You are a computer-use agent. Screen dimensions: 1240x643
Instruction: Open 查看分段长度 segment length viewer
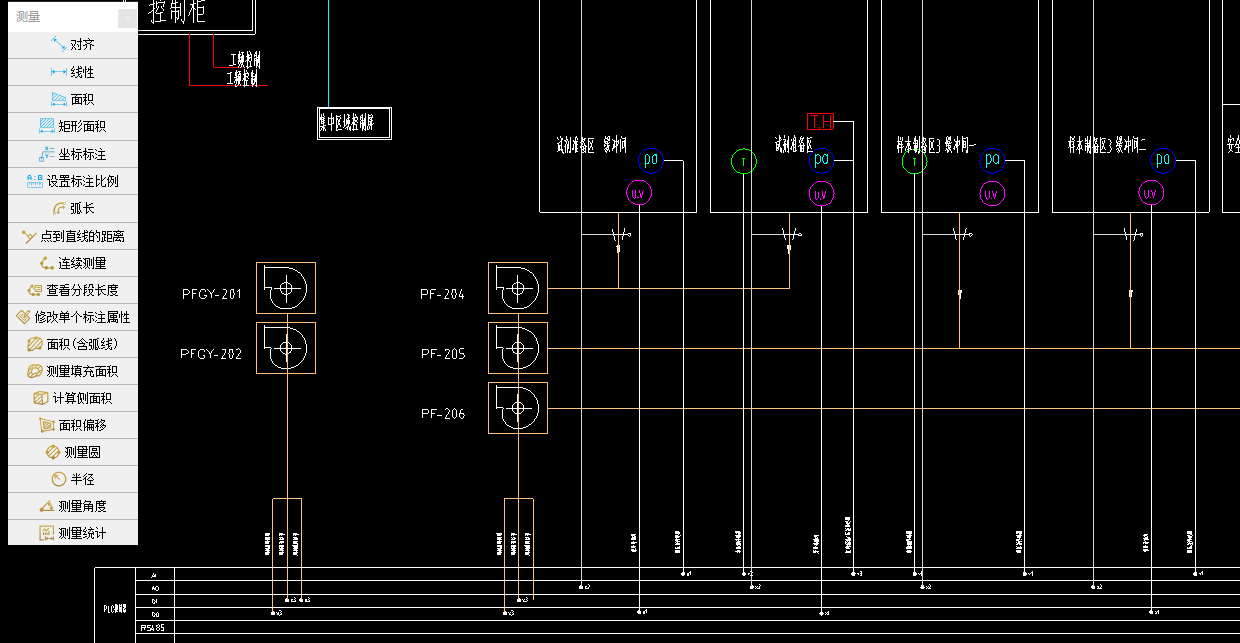tap(72, 290)
